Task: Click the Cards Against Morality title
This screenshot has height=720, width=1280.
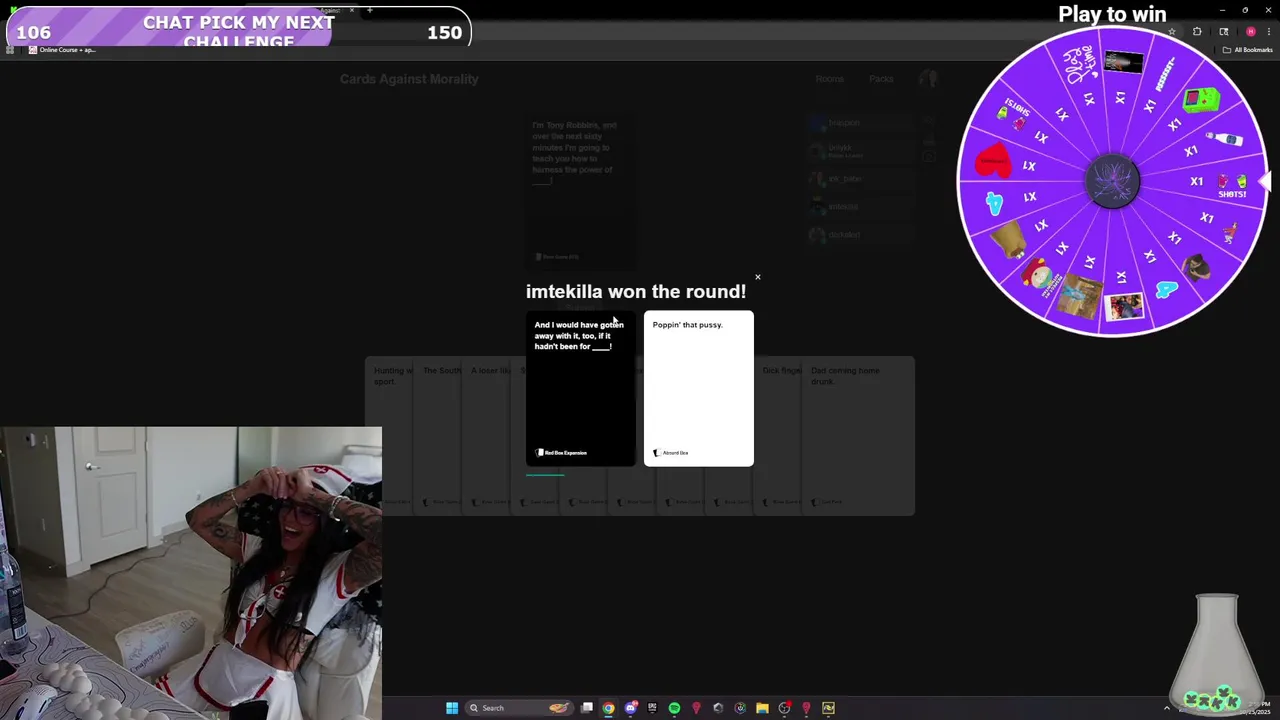Action: pyautogui.click(x=409, y=79)
